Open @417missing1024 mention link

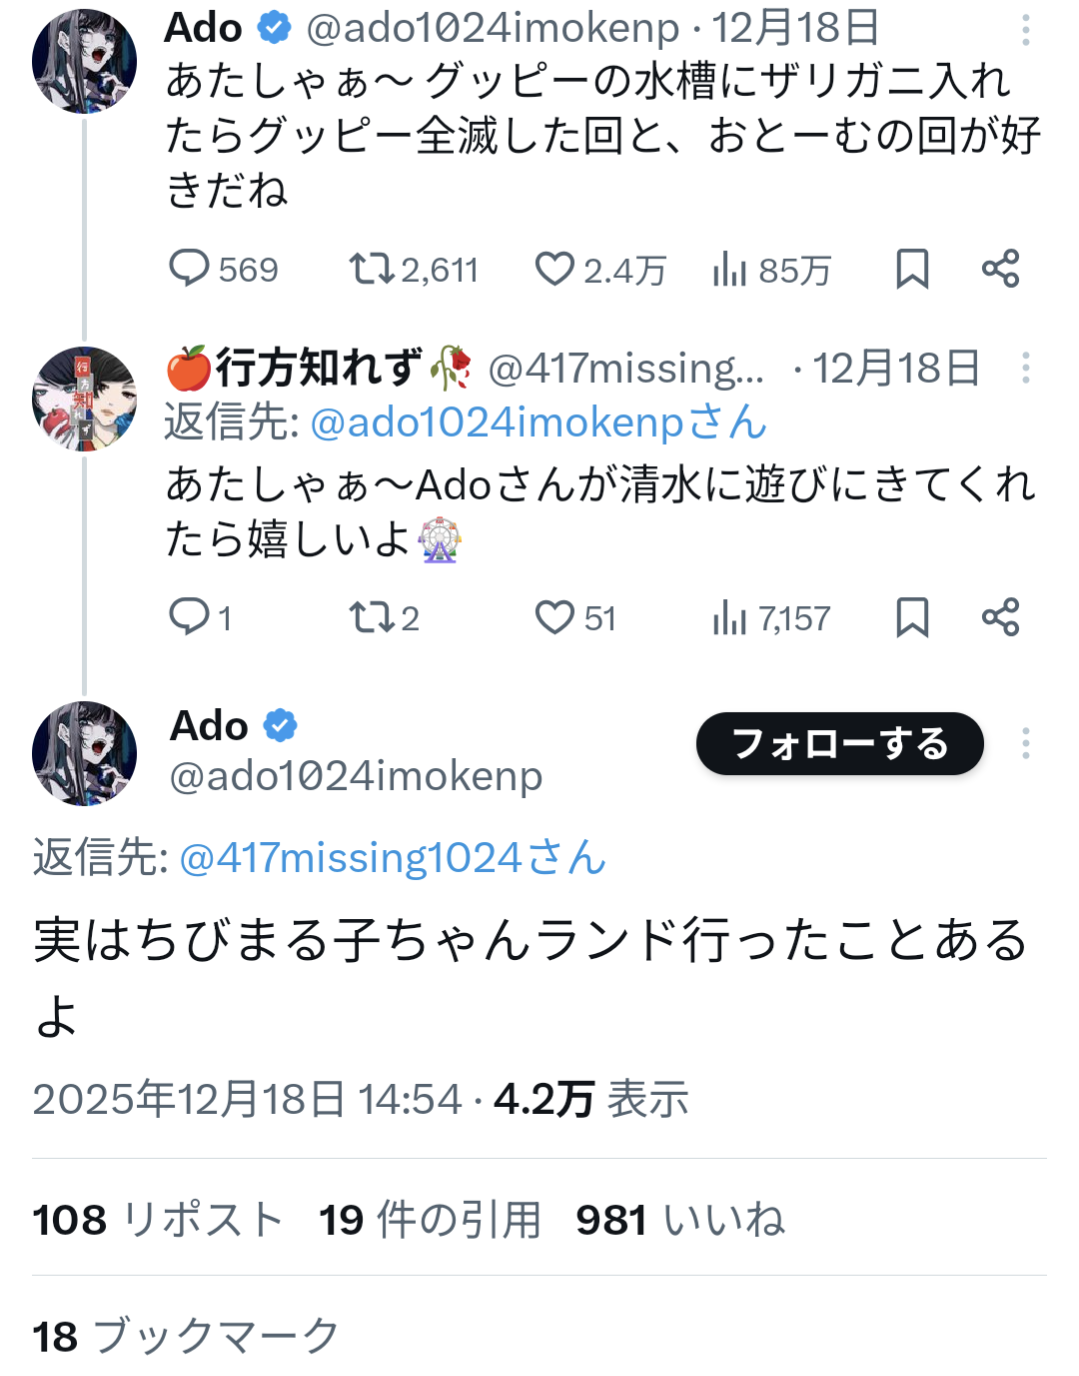[392, 858]
